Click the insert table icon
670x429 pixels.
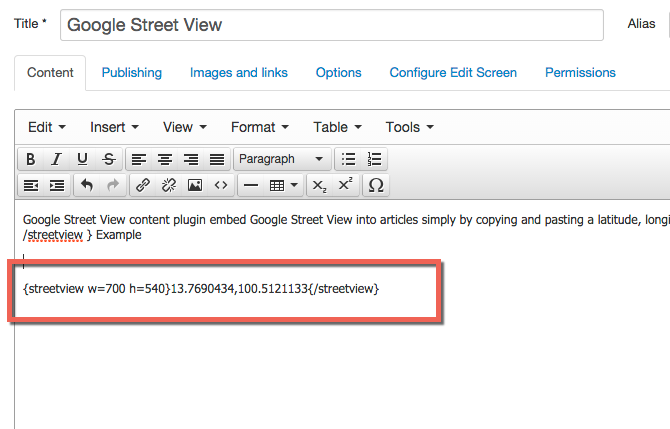coord(277,185)
